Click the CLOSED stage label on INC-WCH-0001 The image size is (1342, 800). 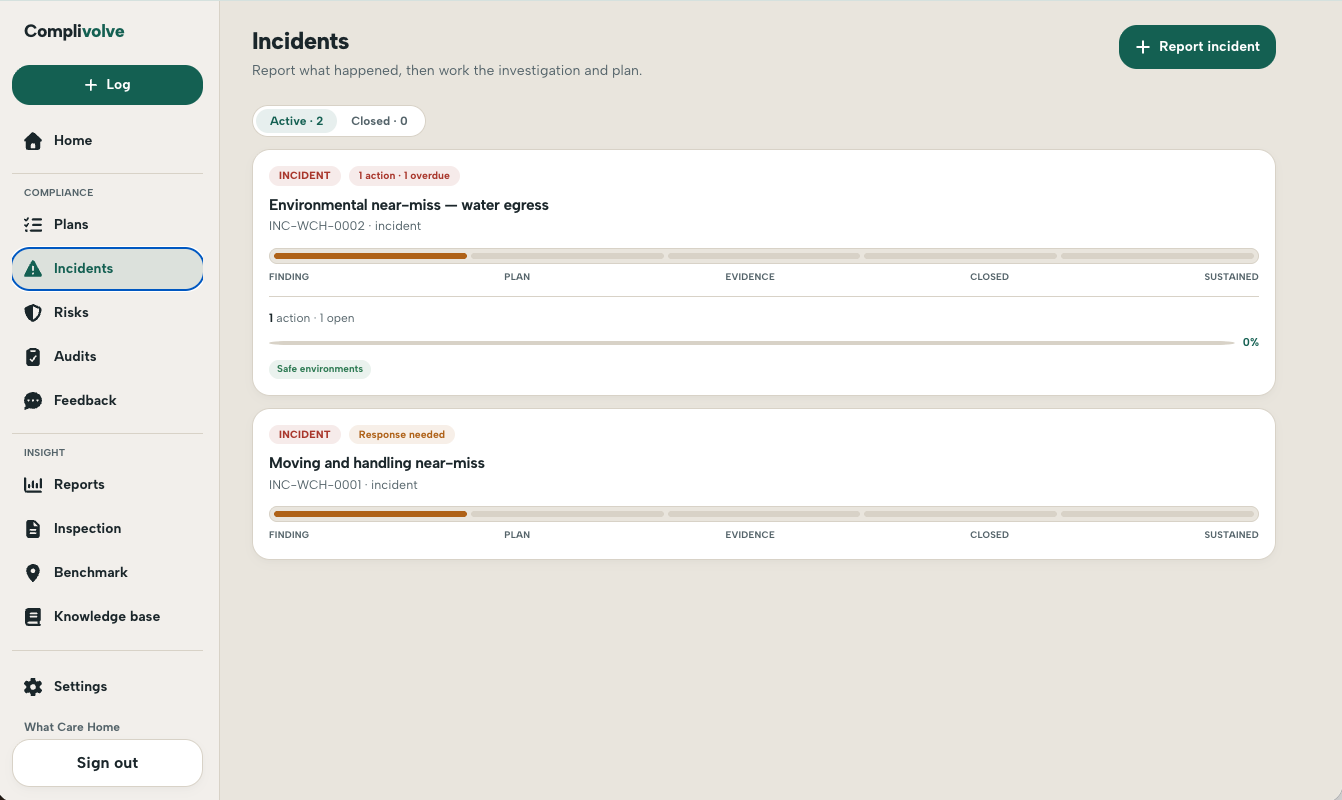pos(989,535)
